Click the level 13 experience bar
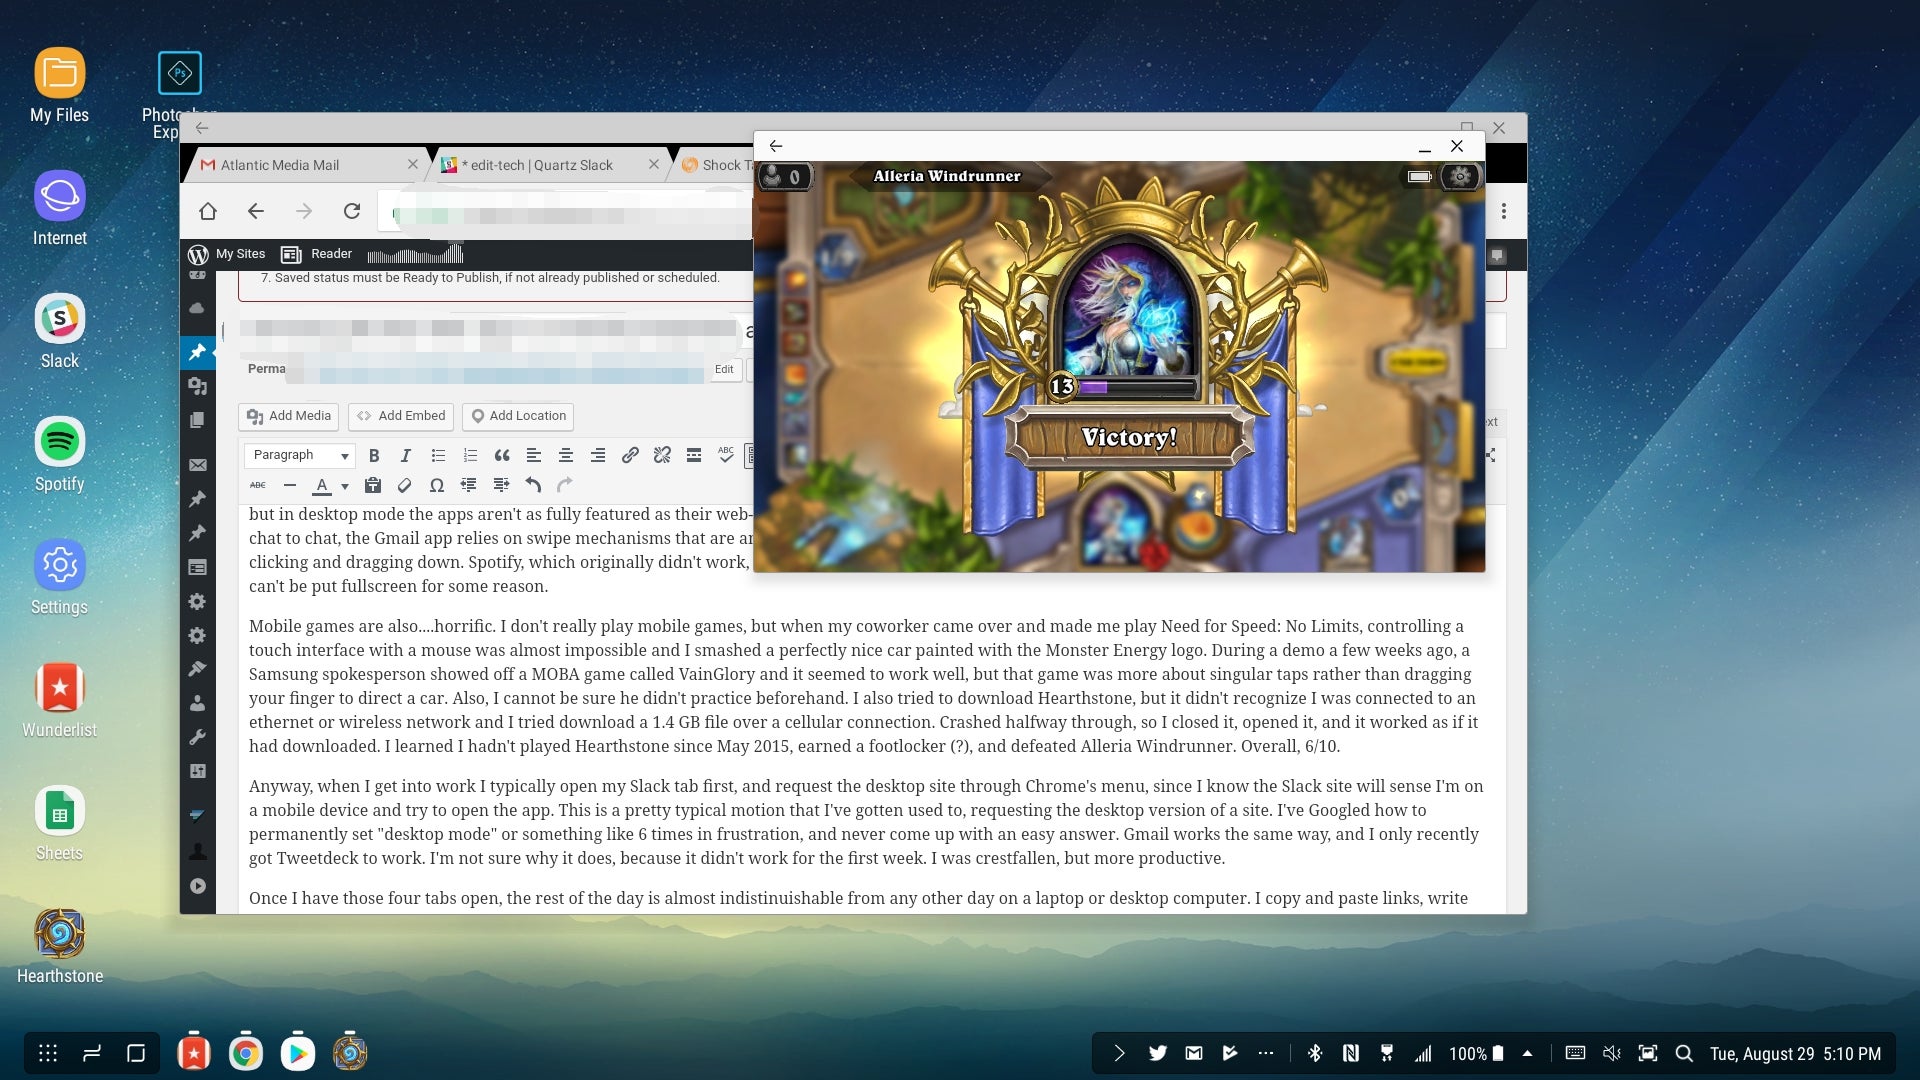 coord(1125,387)
